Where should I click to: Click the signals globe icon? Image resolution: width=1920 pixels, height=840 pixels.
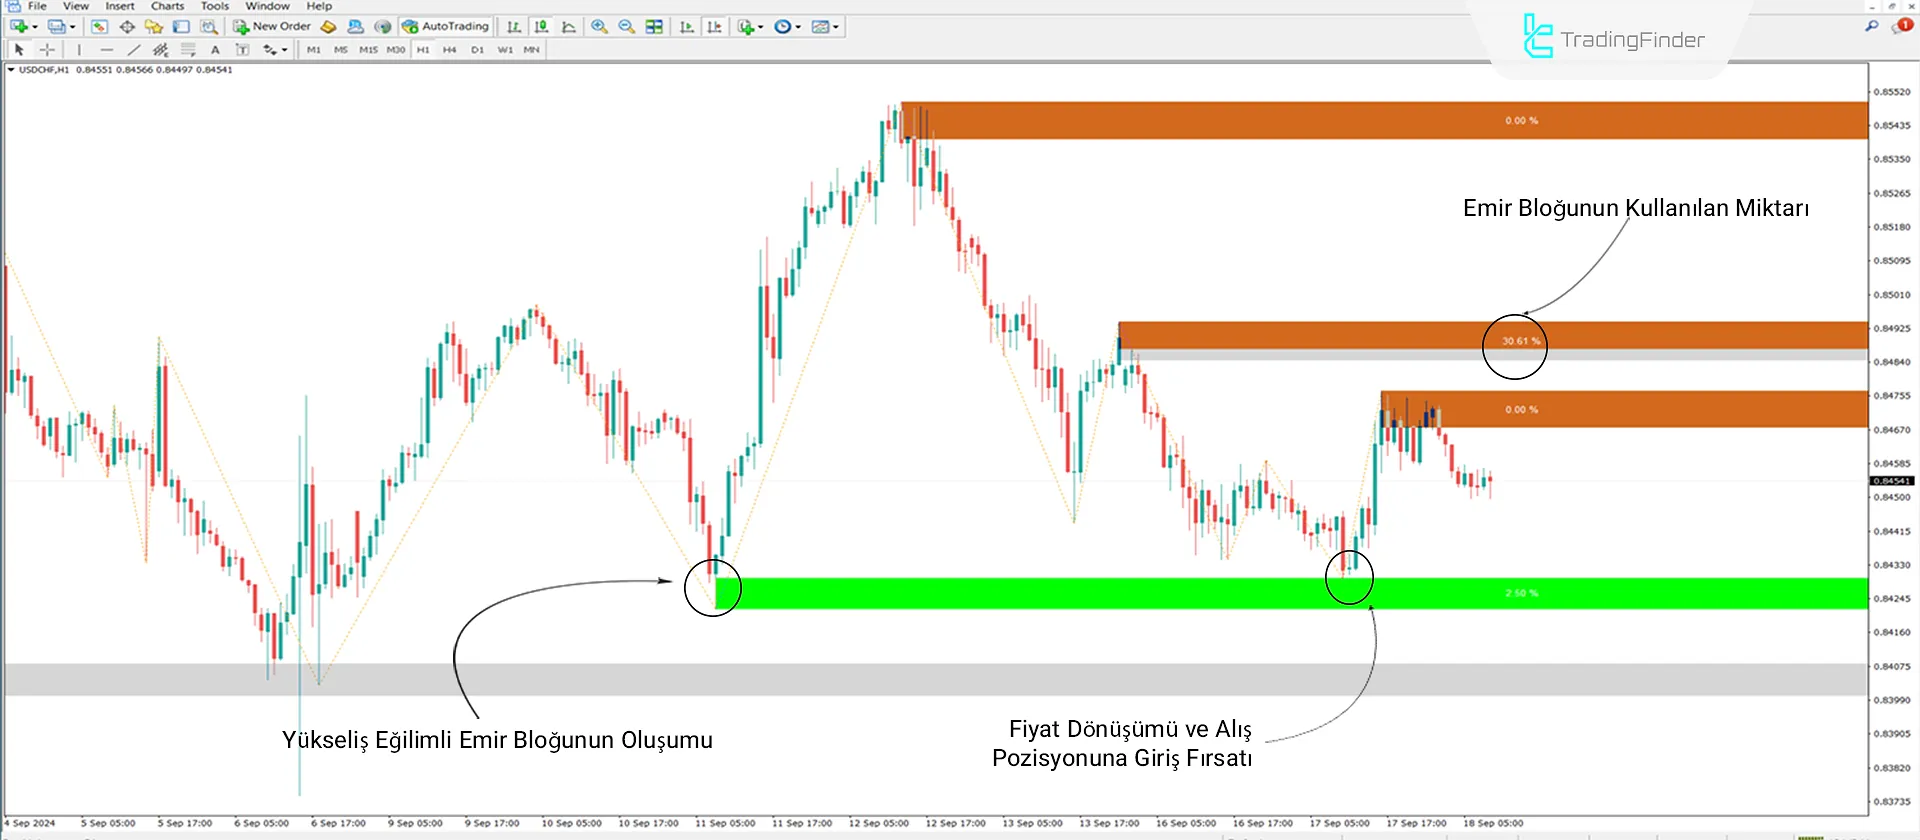382,27
